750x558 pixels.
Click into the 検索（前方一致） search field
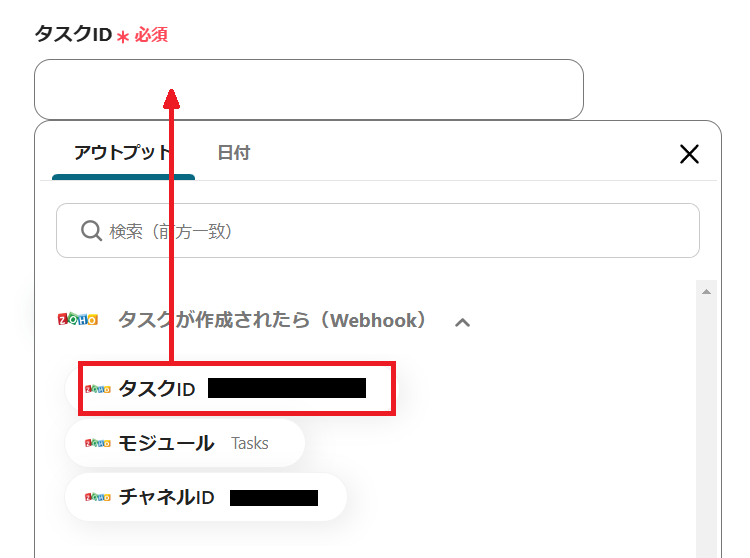coord(390,231)
